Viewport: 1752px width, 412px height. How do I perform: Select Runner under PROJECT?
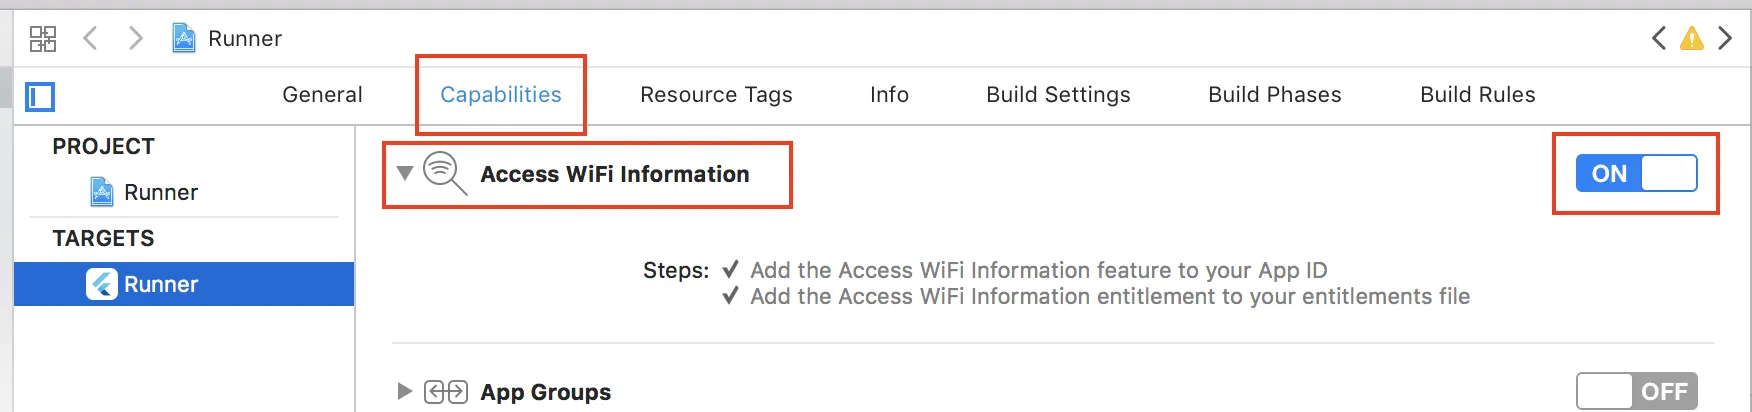click(160, 192)
